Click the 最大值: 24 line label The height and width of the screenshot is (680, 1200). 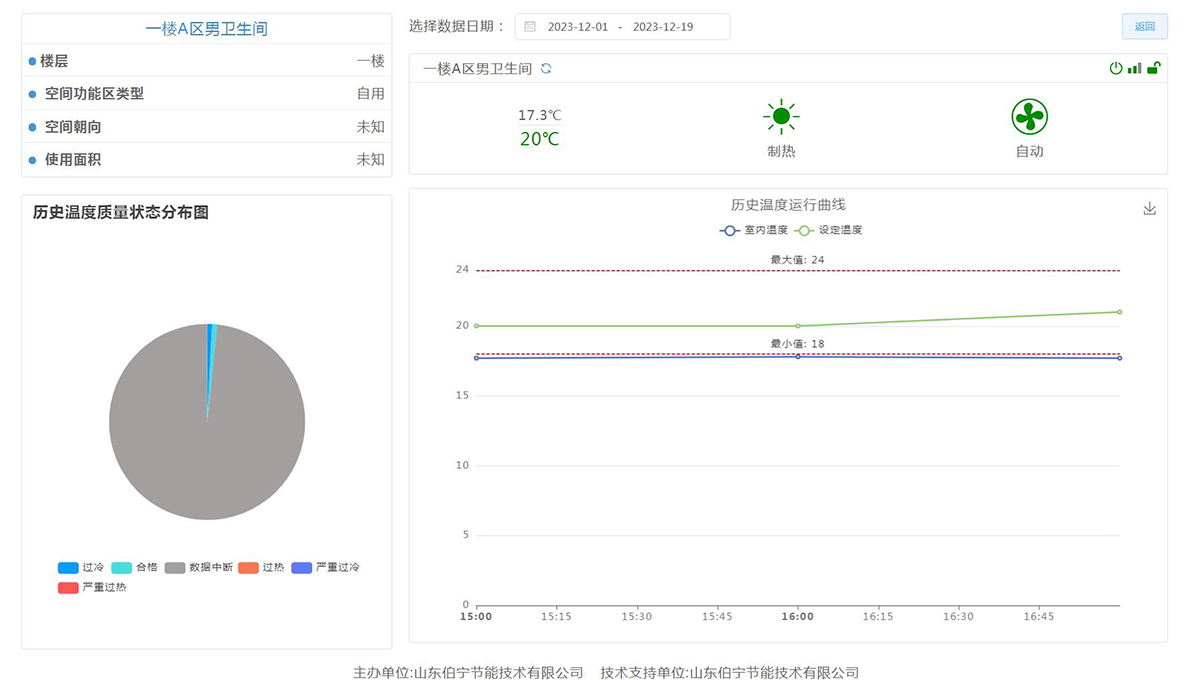click(x=797, y=260)
